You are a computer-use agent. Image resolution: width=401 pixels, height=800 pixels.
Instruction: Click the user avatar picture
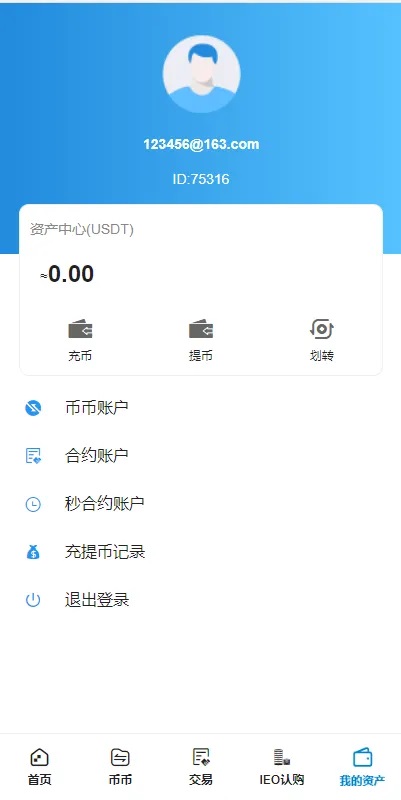(202, 74)
